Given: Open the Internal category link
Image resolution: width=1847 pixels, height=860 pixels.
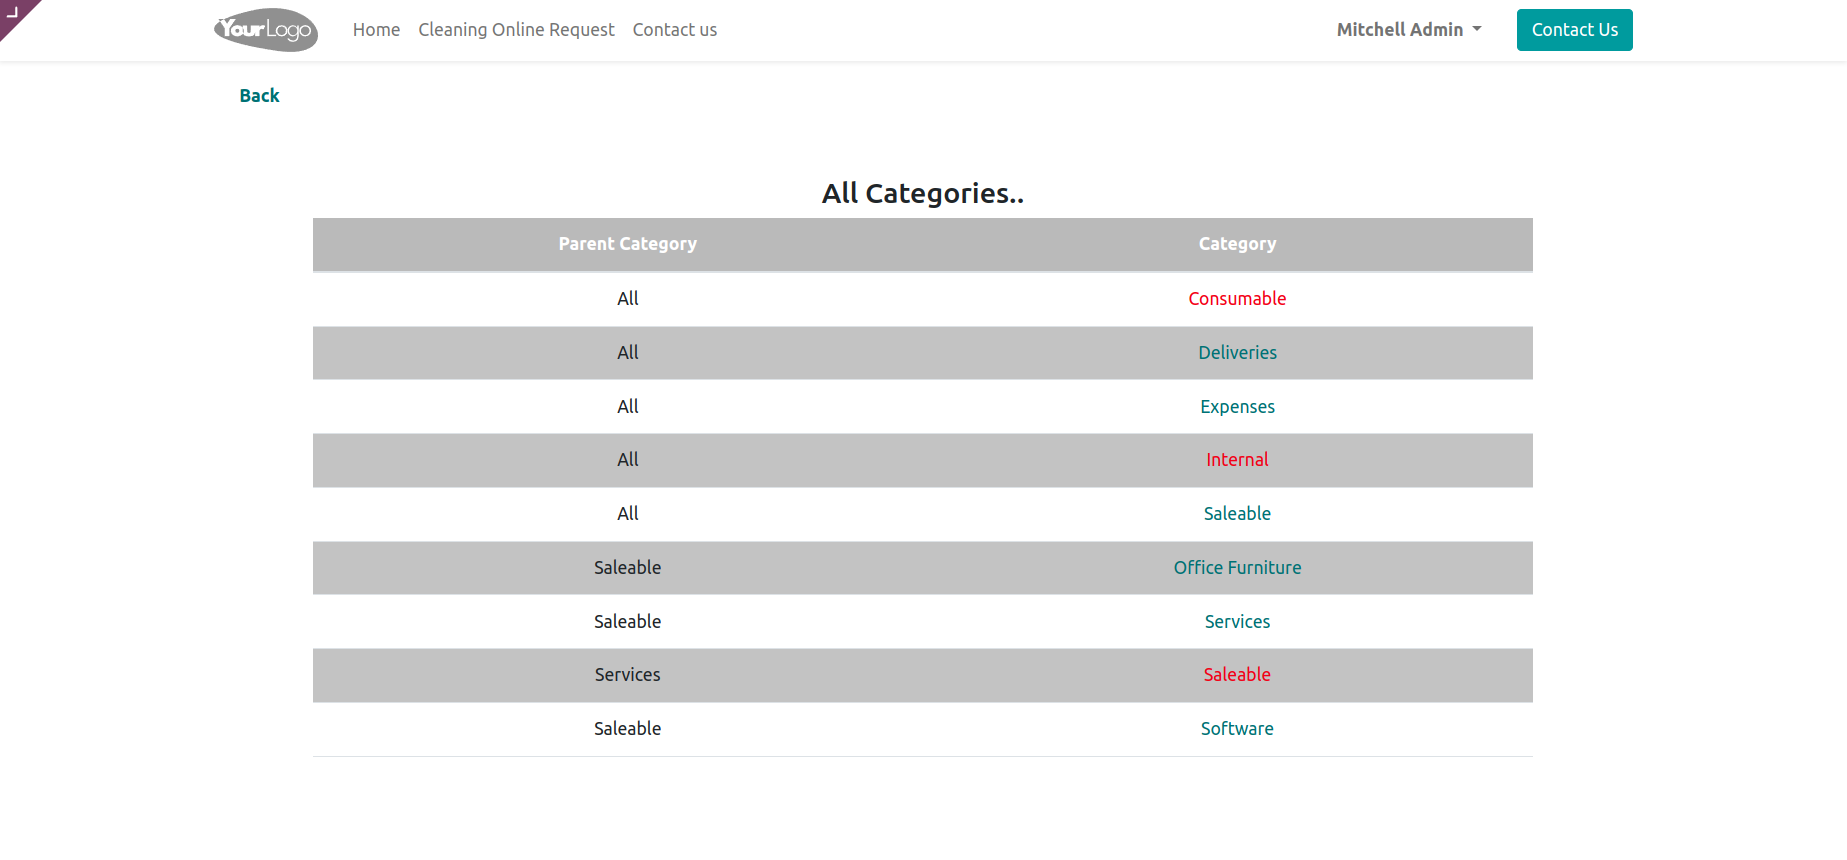Looking at the screenshot, I should click(x=1237, y=460).
